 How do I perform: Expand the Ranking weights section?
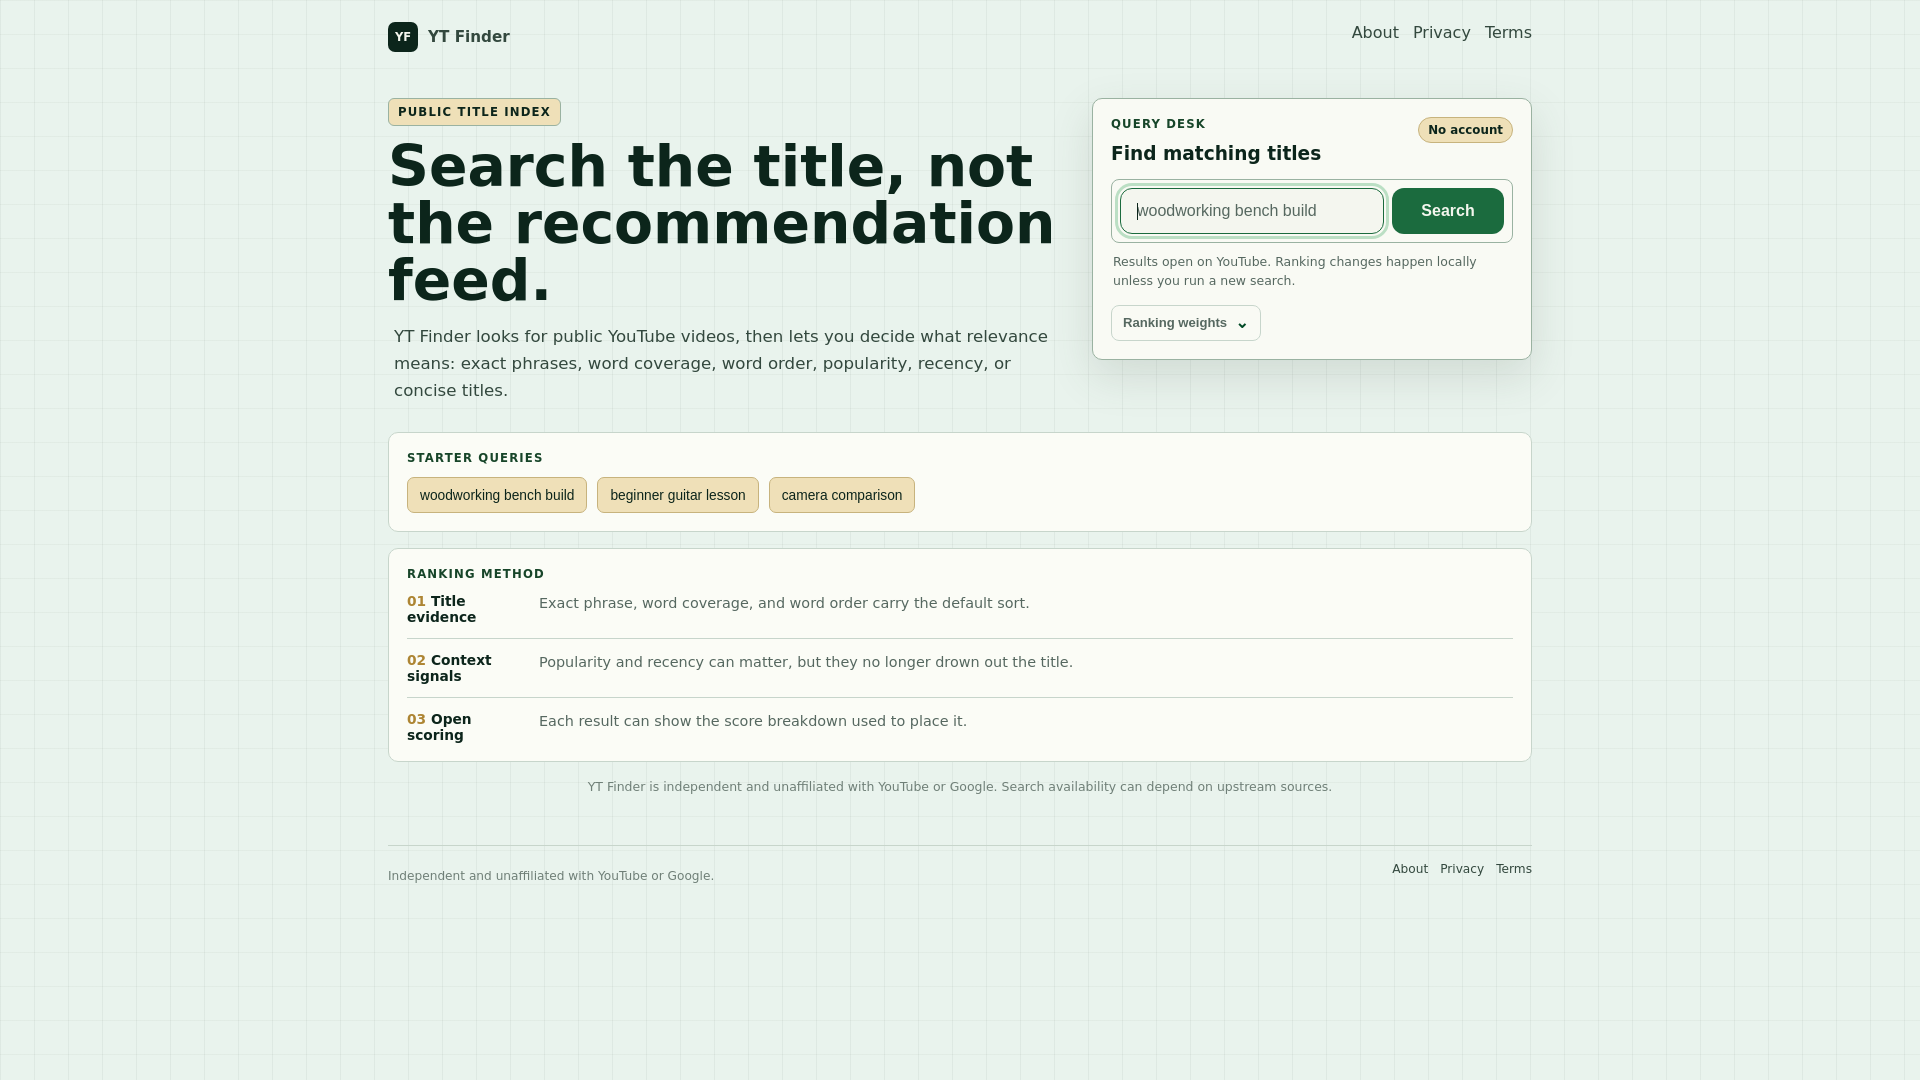1186,323
